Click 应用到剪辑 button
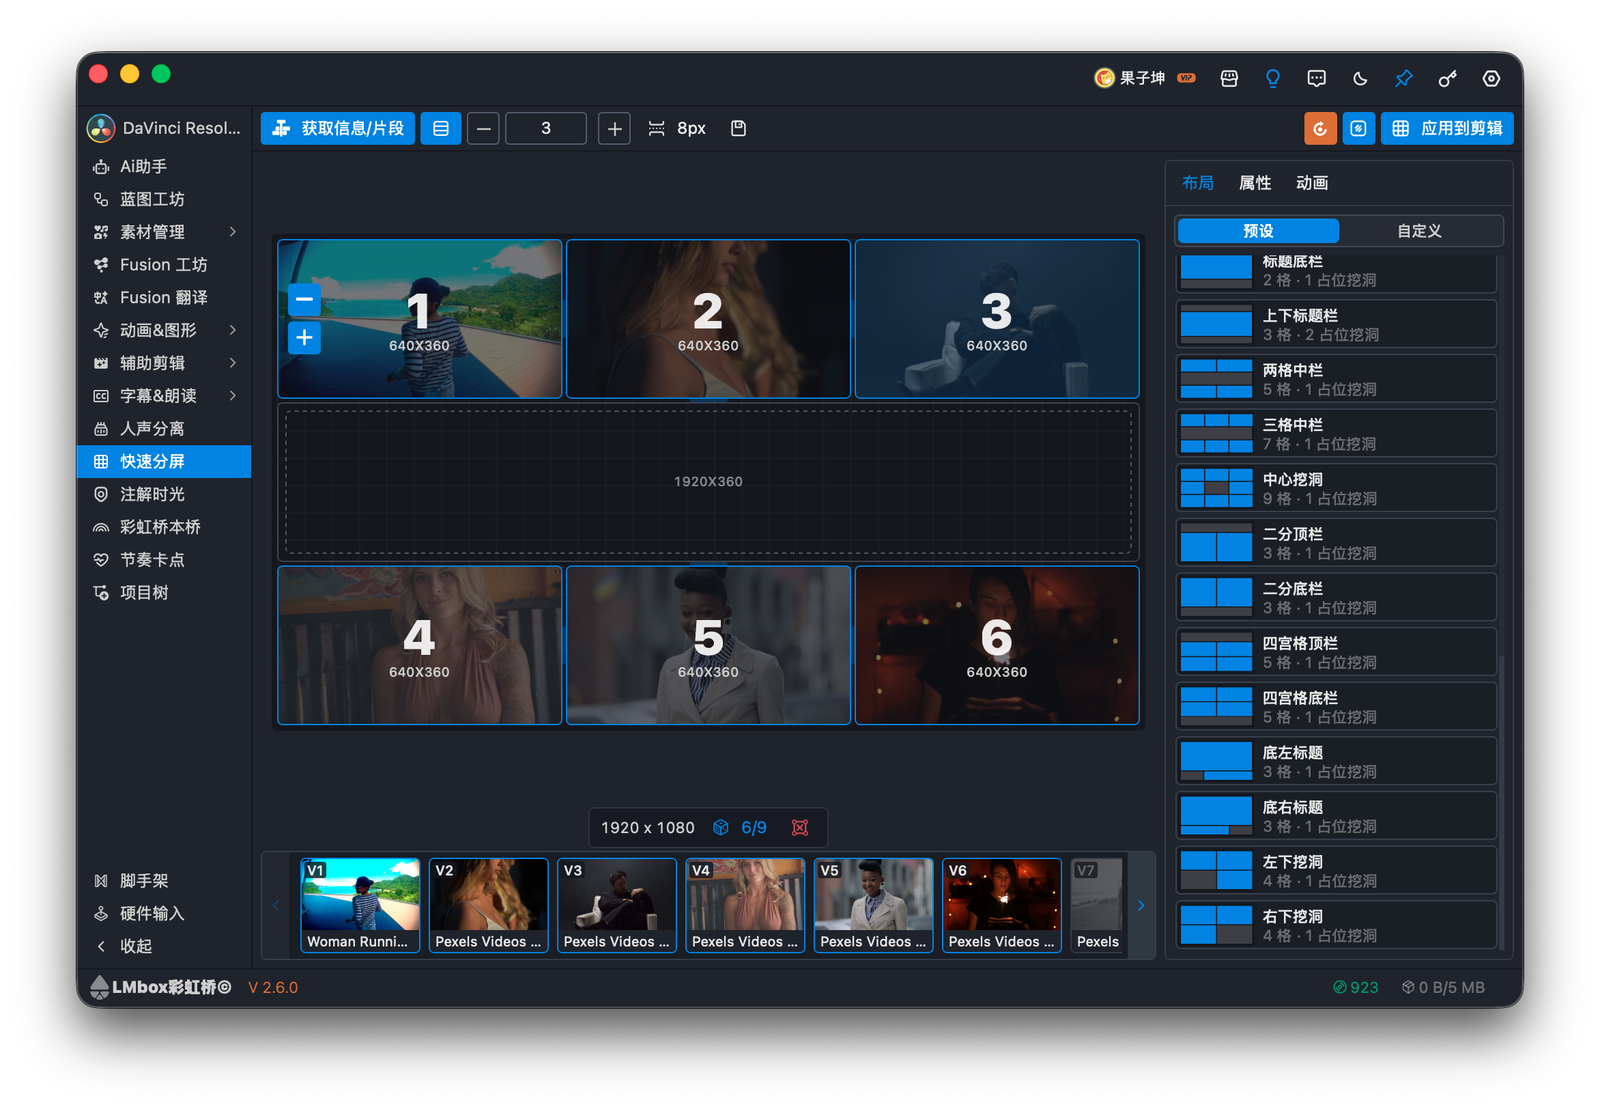Image resolution: width=1600 pixels, height=1109 pixels. click(1447, 128)
